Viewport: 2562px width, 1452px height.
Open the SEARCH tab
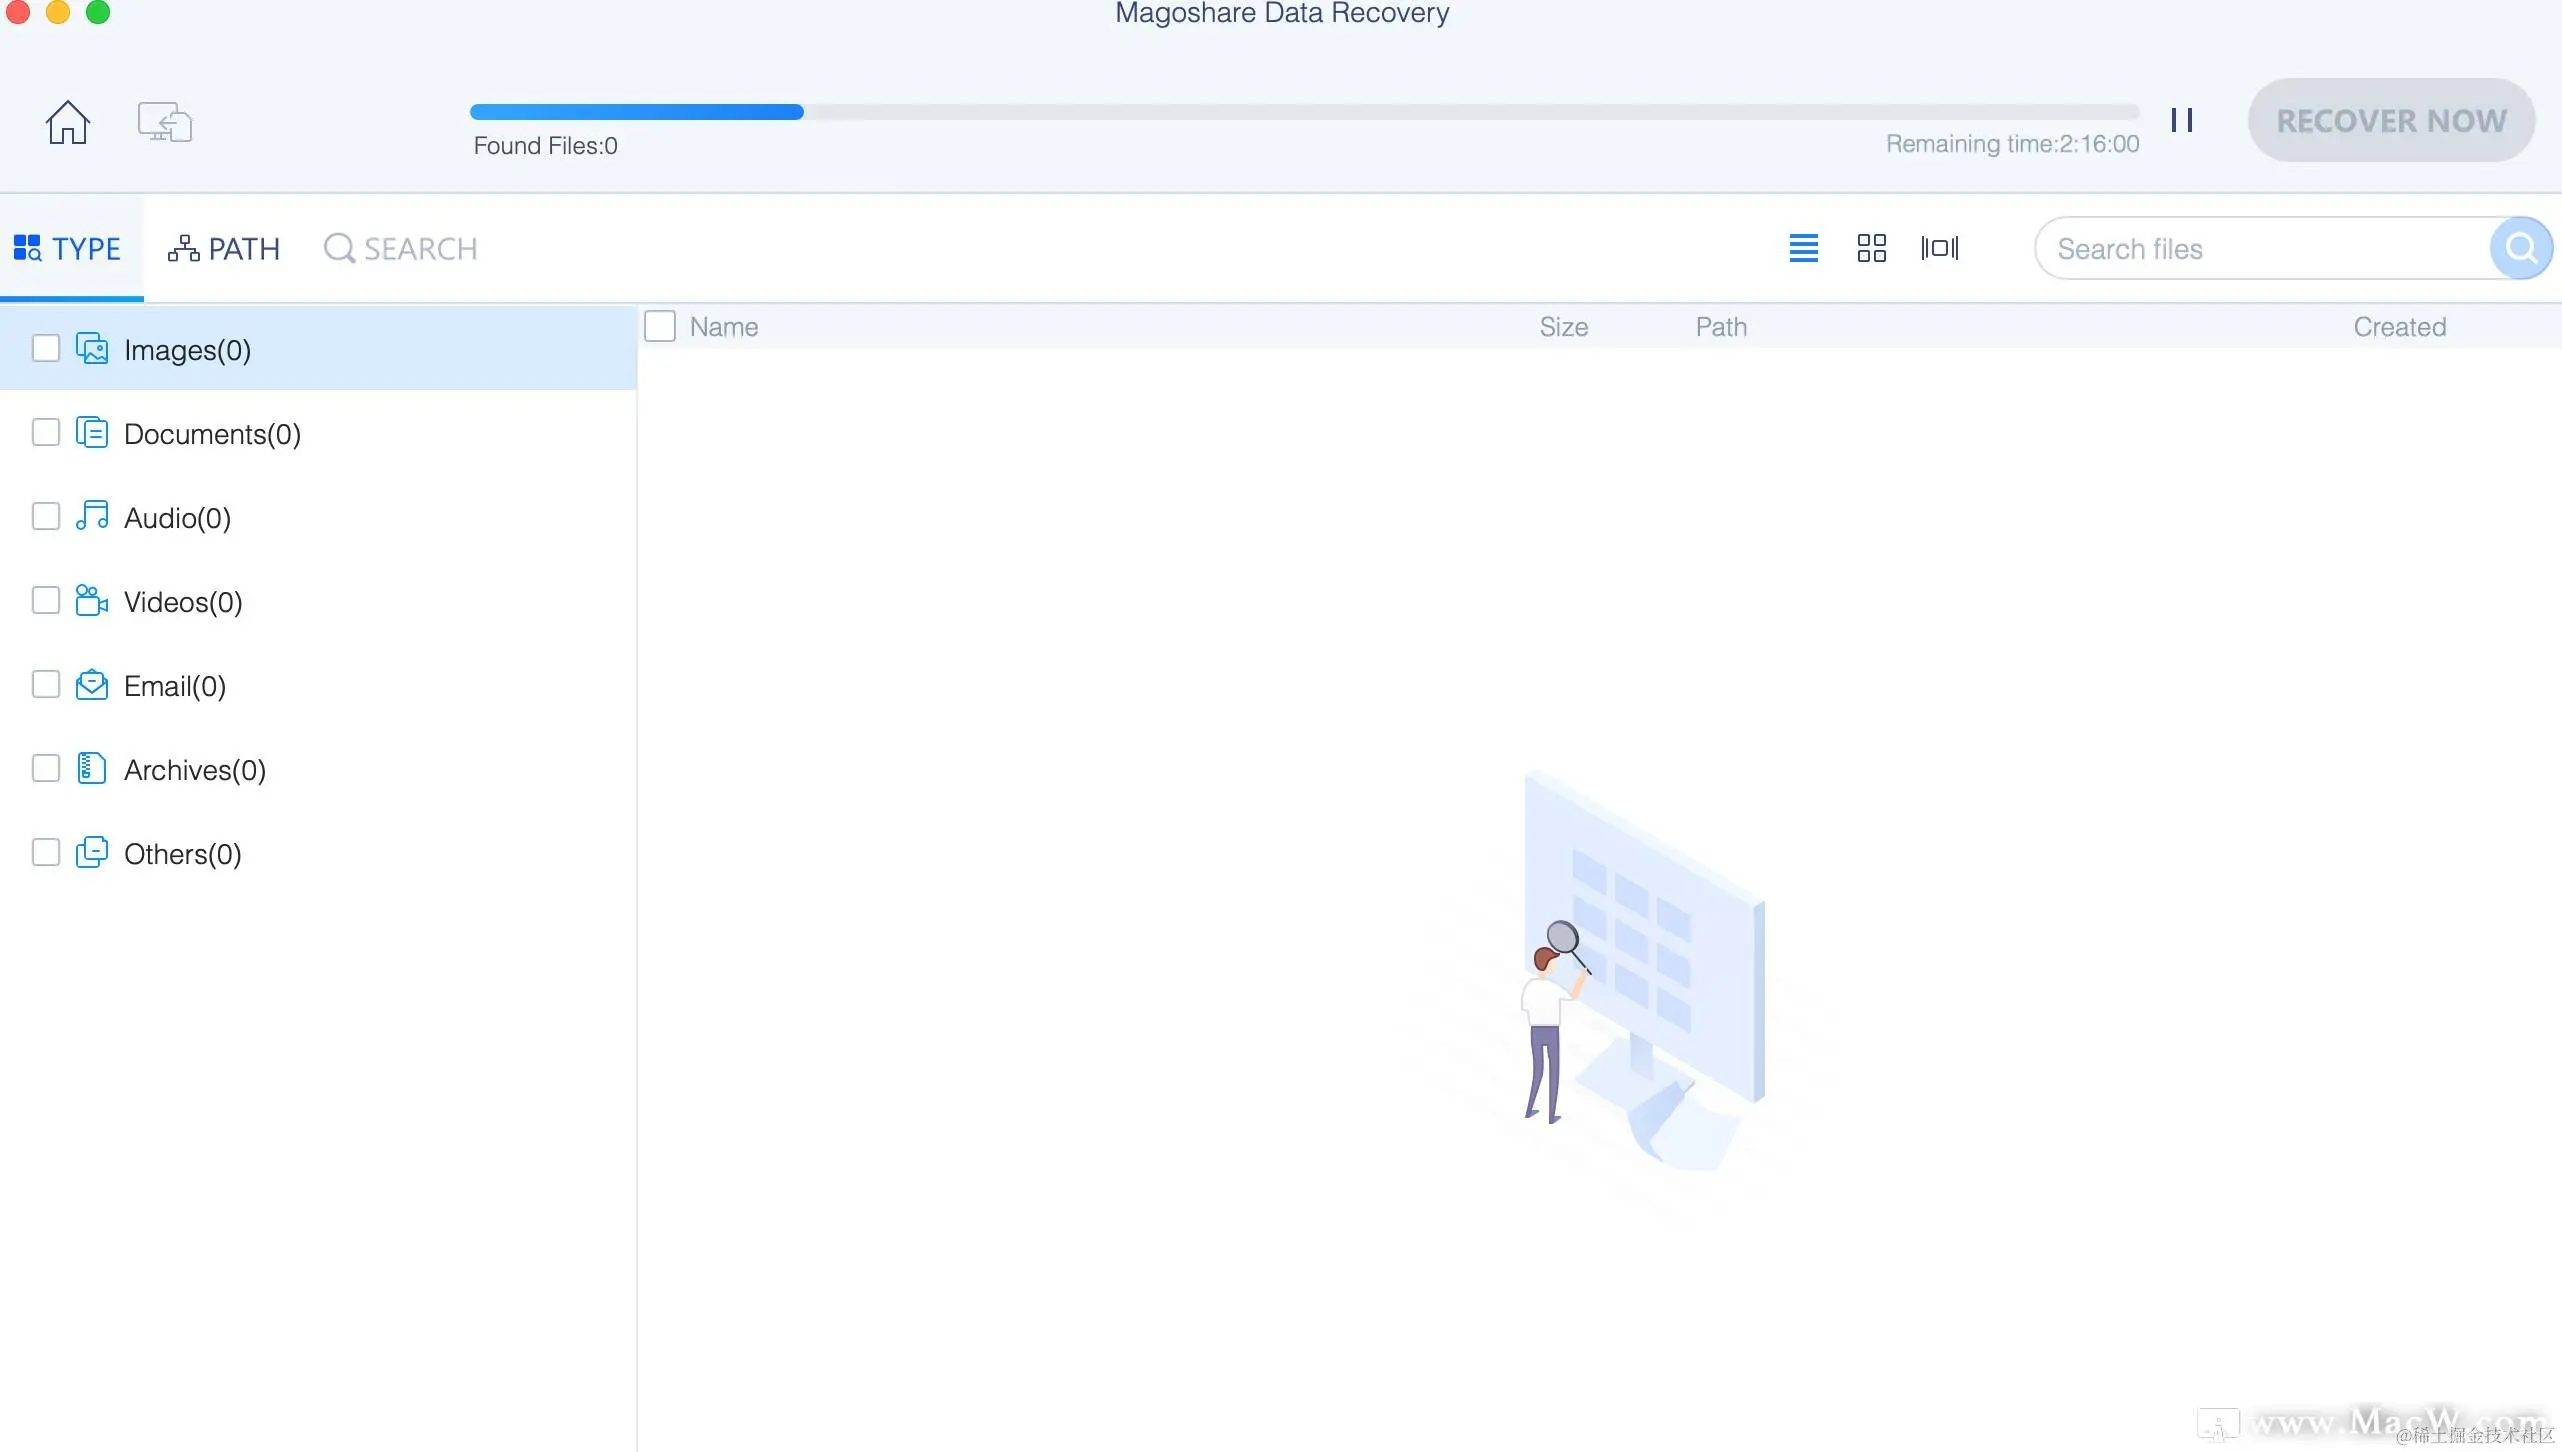tap(401, 248)
